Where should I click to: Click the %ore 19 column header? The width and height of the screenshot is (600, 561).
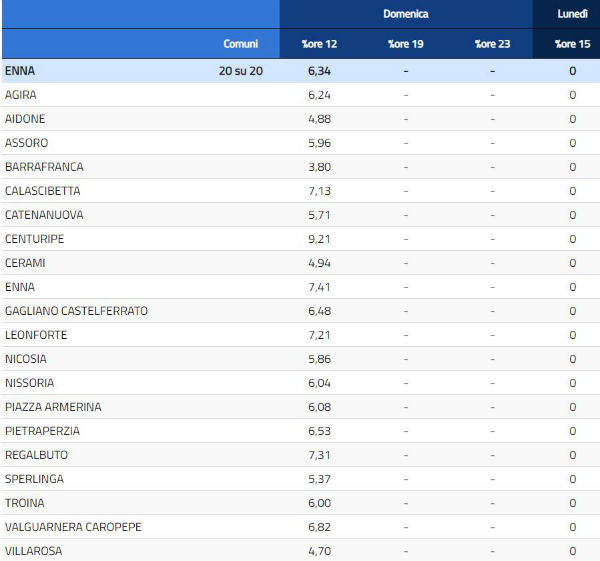point(406,44)
